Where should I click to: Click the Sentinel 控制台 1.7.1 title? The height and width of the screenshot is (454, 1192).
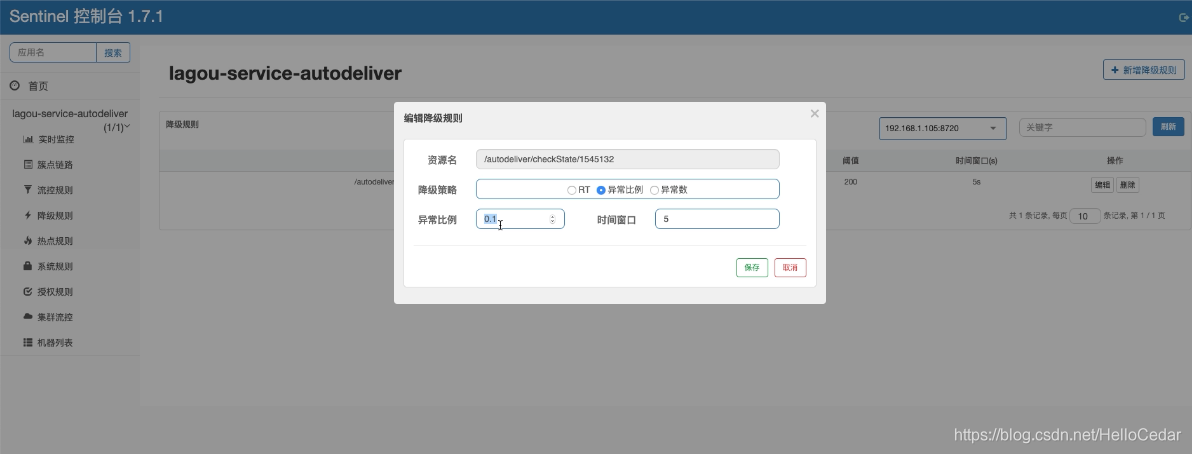(x=86, y=17)
